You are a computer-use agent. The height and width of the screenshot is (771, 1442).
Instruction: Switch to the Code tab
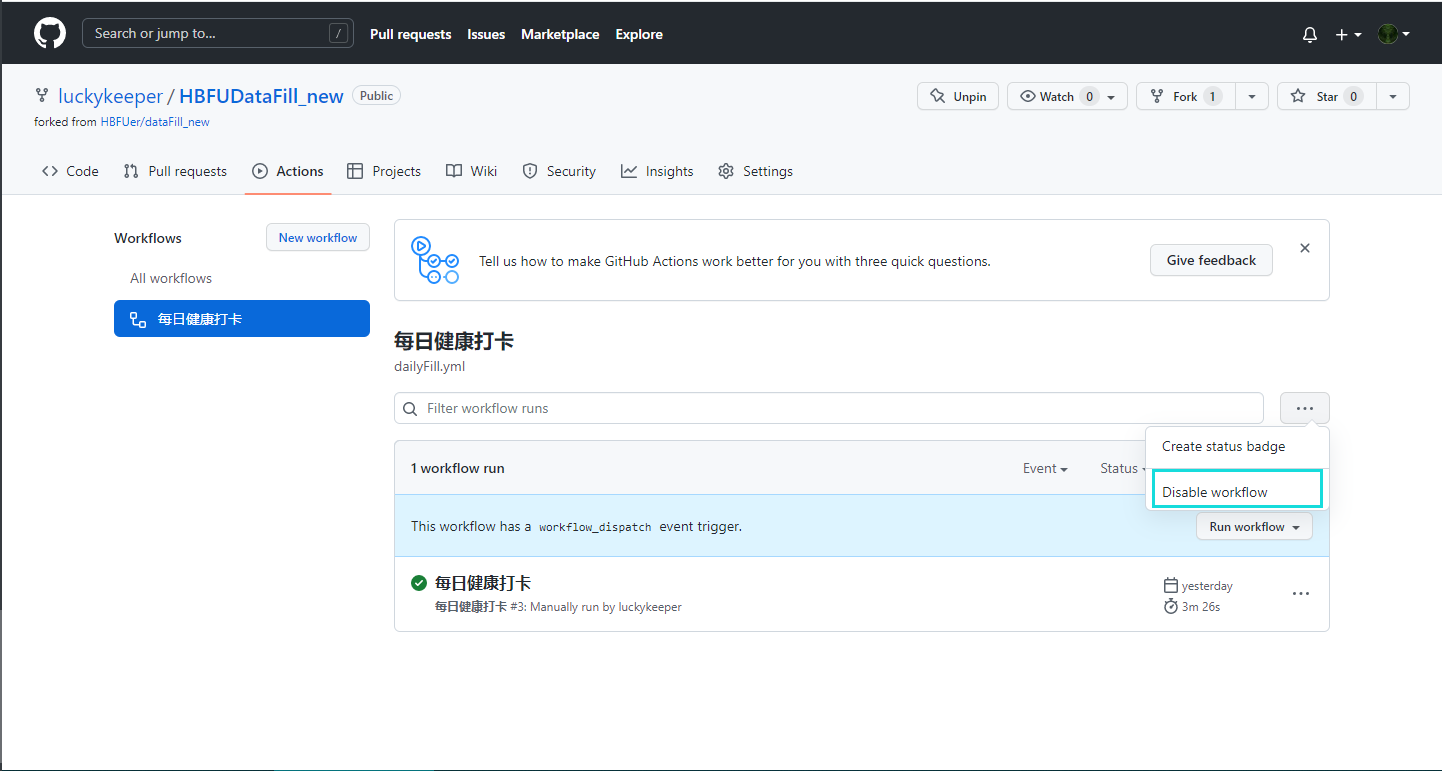coord(70,171)
